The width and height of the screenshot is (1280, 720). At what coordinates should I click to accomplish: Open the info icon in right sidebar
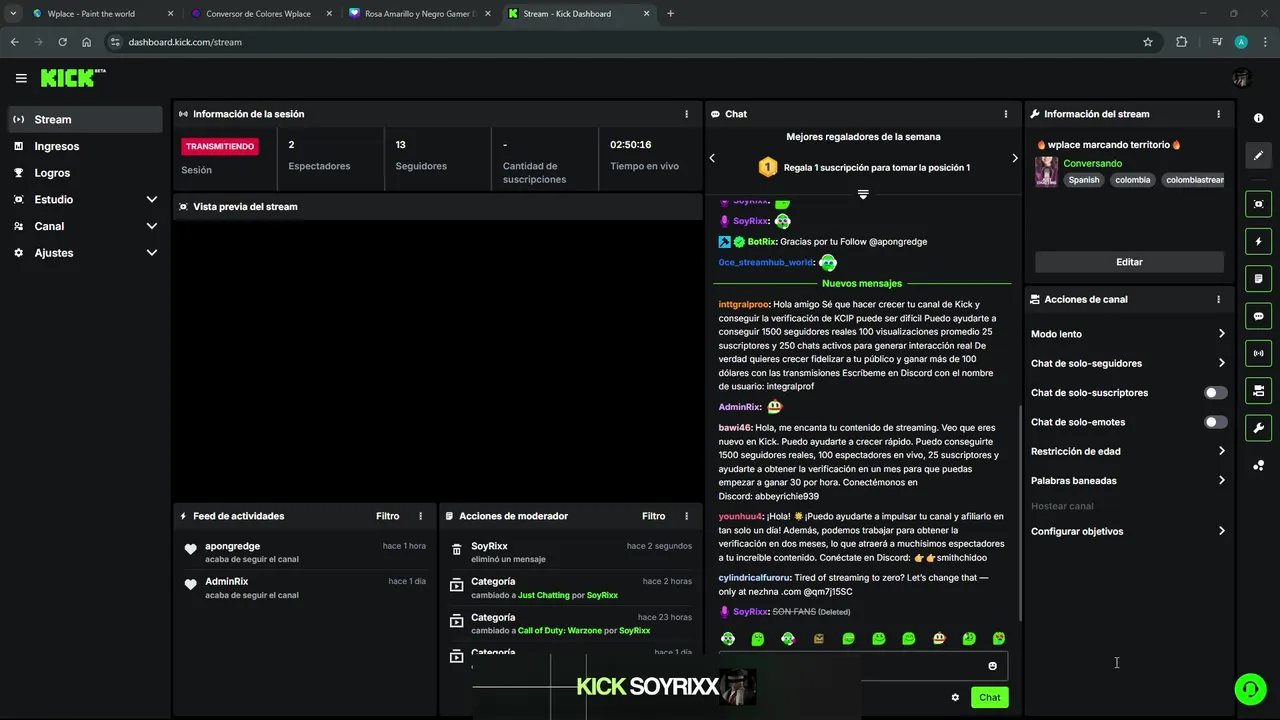(1258, 118)
